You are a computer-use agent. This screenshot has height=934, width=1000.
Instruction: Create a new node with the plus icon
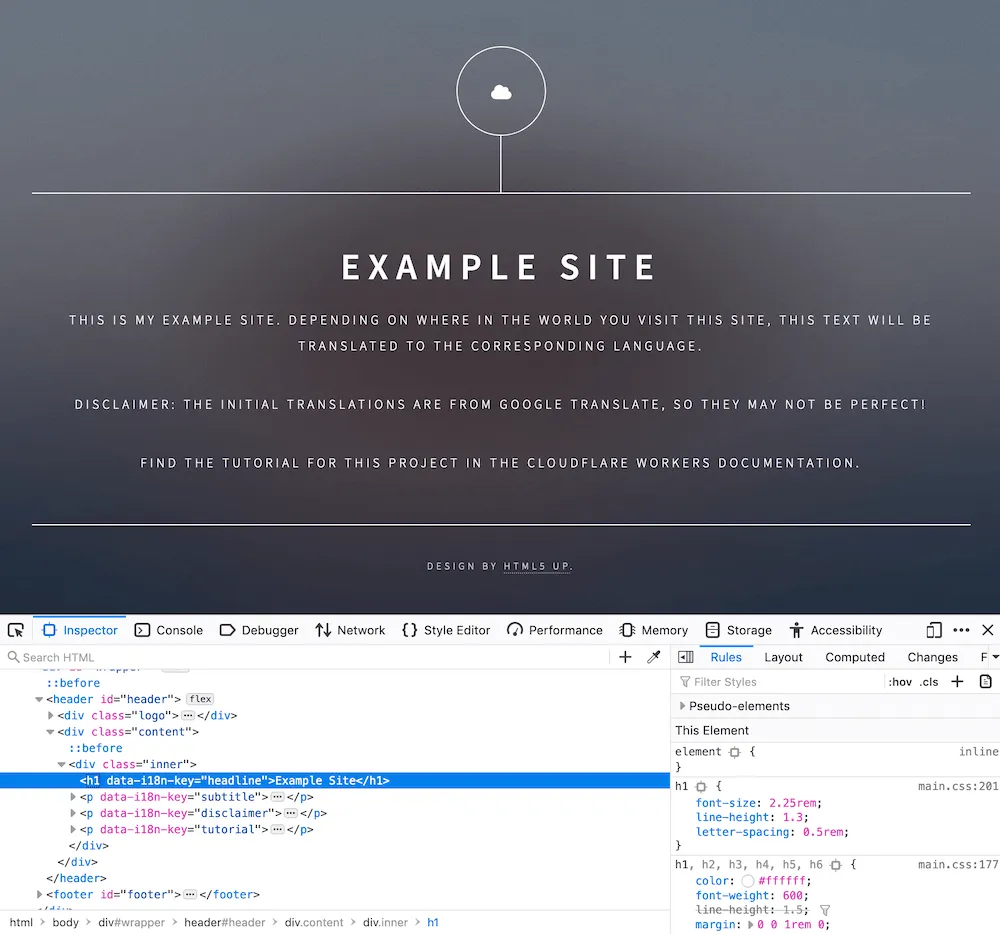point(626,657)
